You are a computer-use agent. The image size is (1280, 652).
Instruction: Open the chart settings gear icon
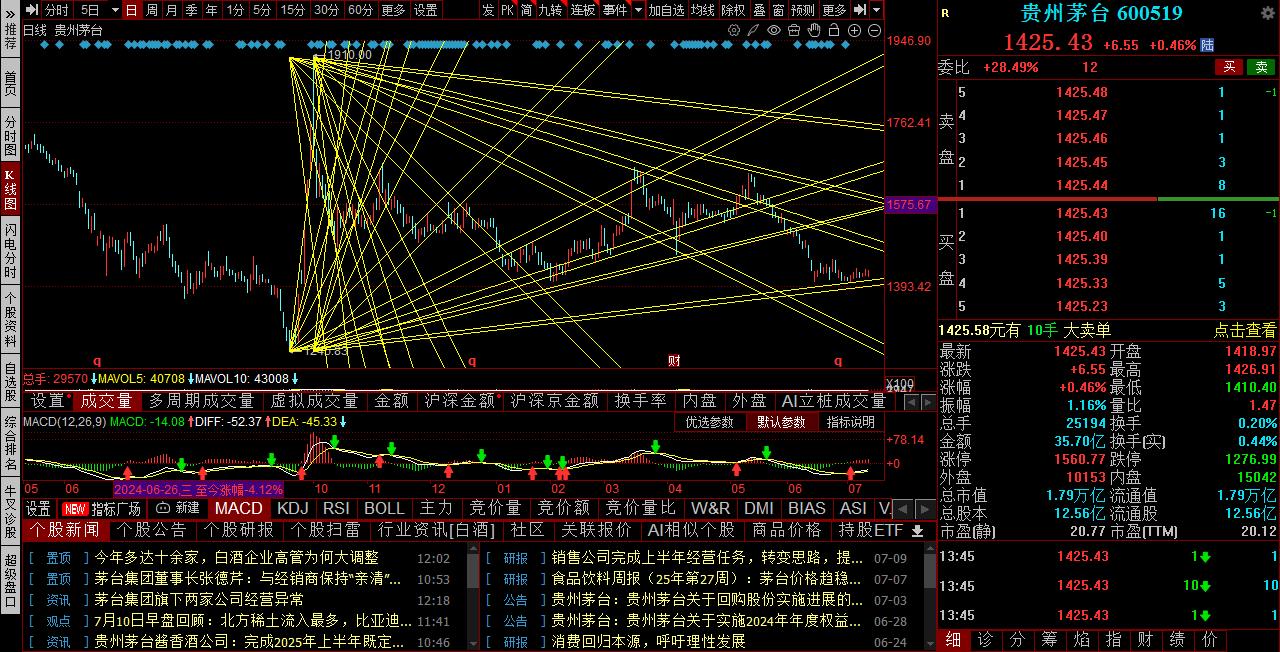click(x=734, y=30)
